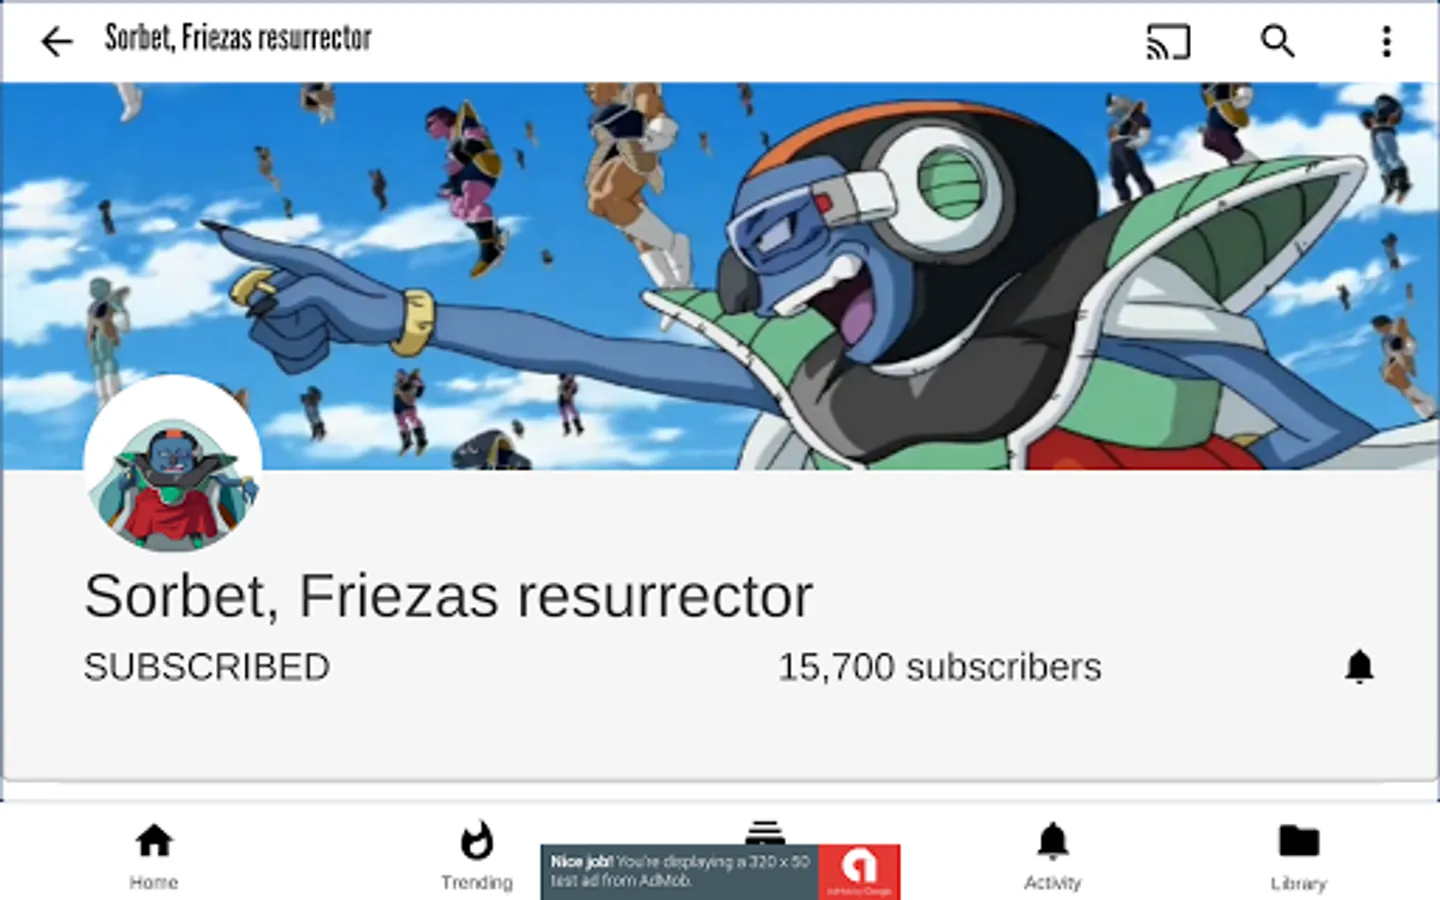Open the Cast to device icon
Image resolution: width=1440 pixels, height=900 pixels.
pyautogui.click(x=1168, y=41)
